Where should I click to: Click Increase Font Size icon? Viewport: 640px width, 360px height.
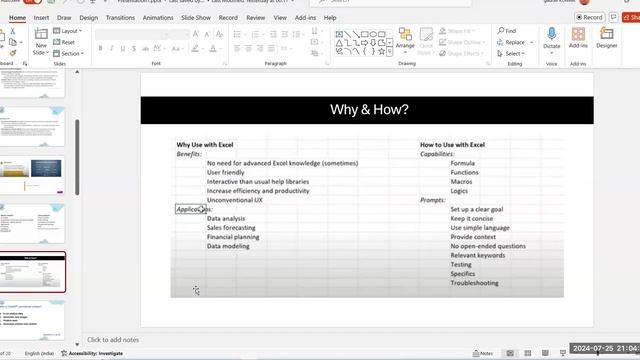tap(196, 34)
